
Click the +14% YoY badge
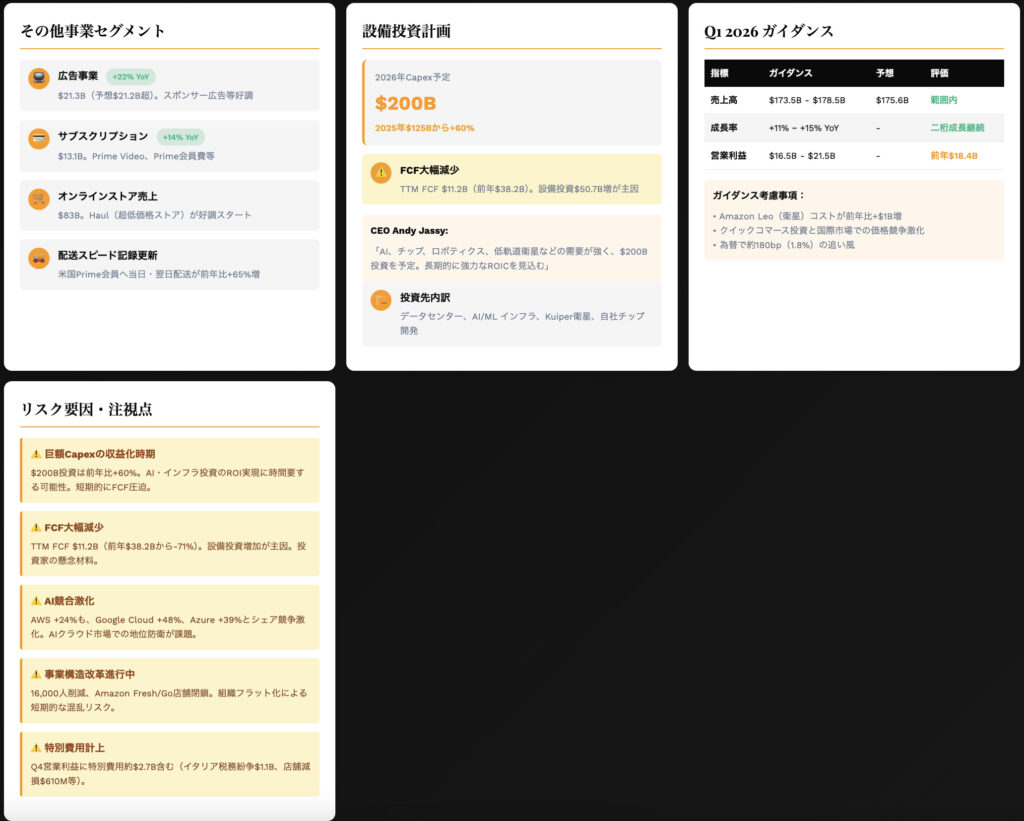click(180, 137)
